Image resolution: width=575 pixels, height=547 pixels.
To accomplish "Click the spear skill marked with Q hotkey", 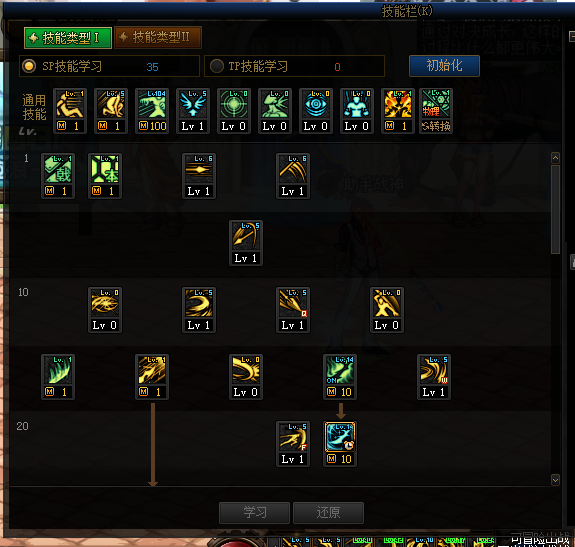I will click(293, 303).
